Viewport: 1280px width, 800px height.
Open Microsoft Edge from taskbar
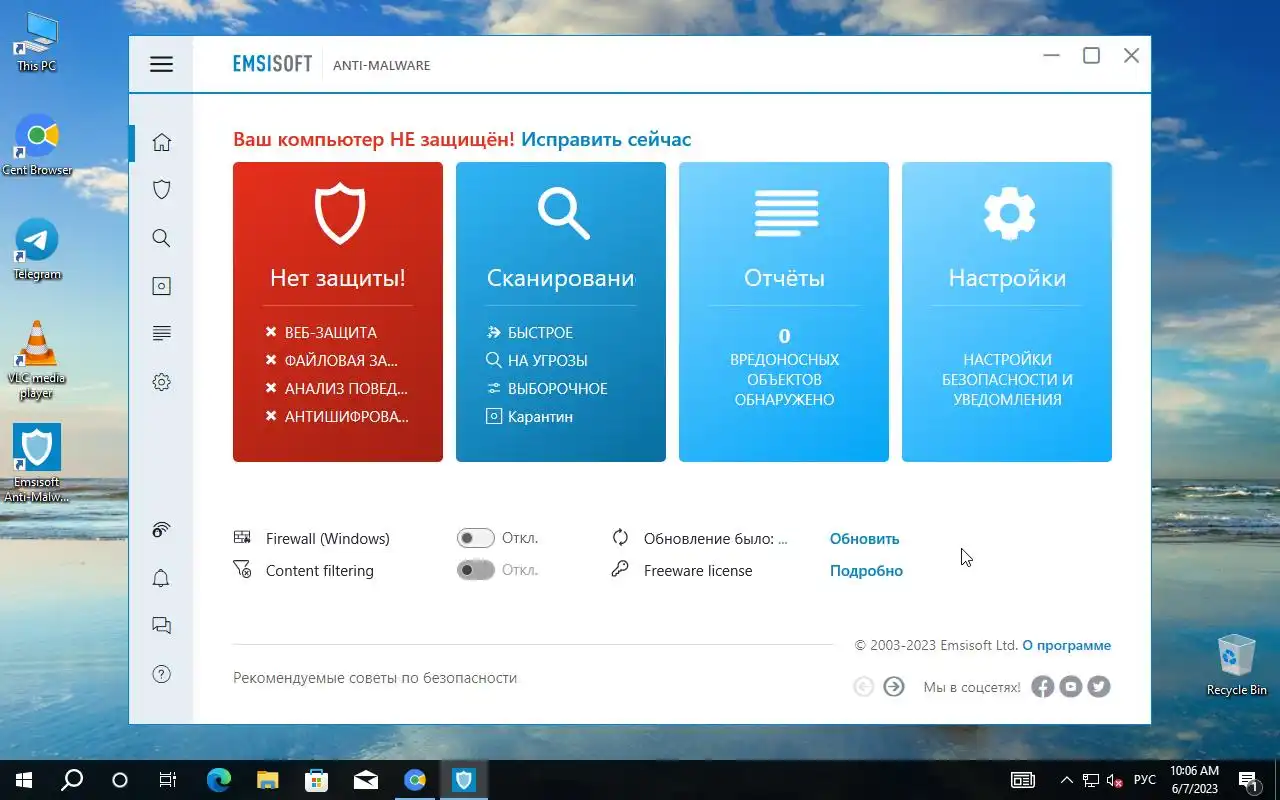tap(218, 780)
